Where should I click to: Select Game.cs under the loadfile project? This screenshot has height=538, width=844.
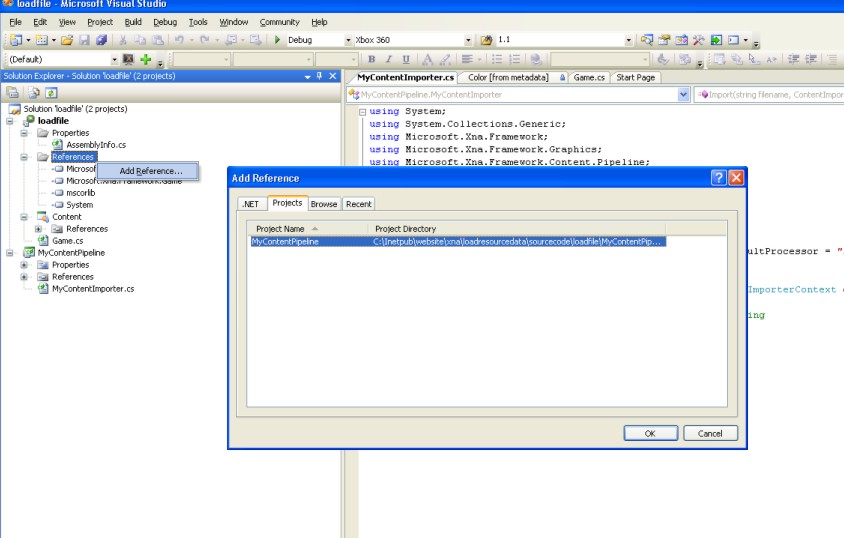[x=67, y=241]
